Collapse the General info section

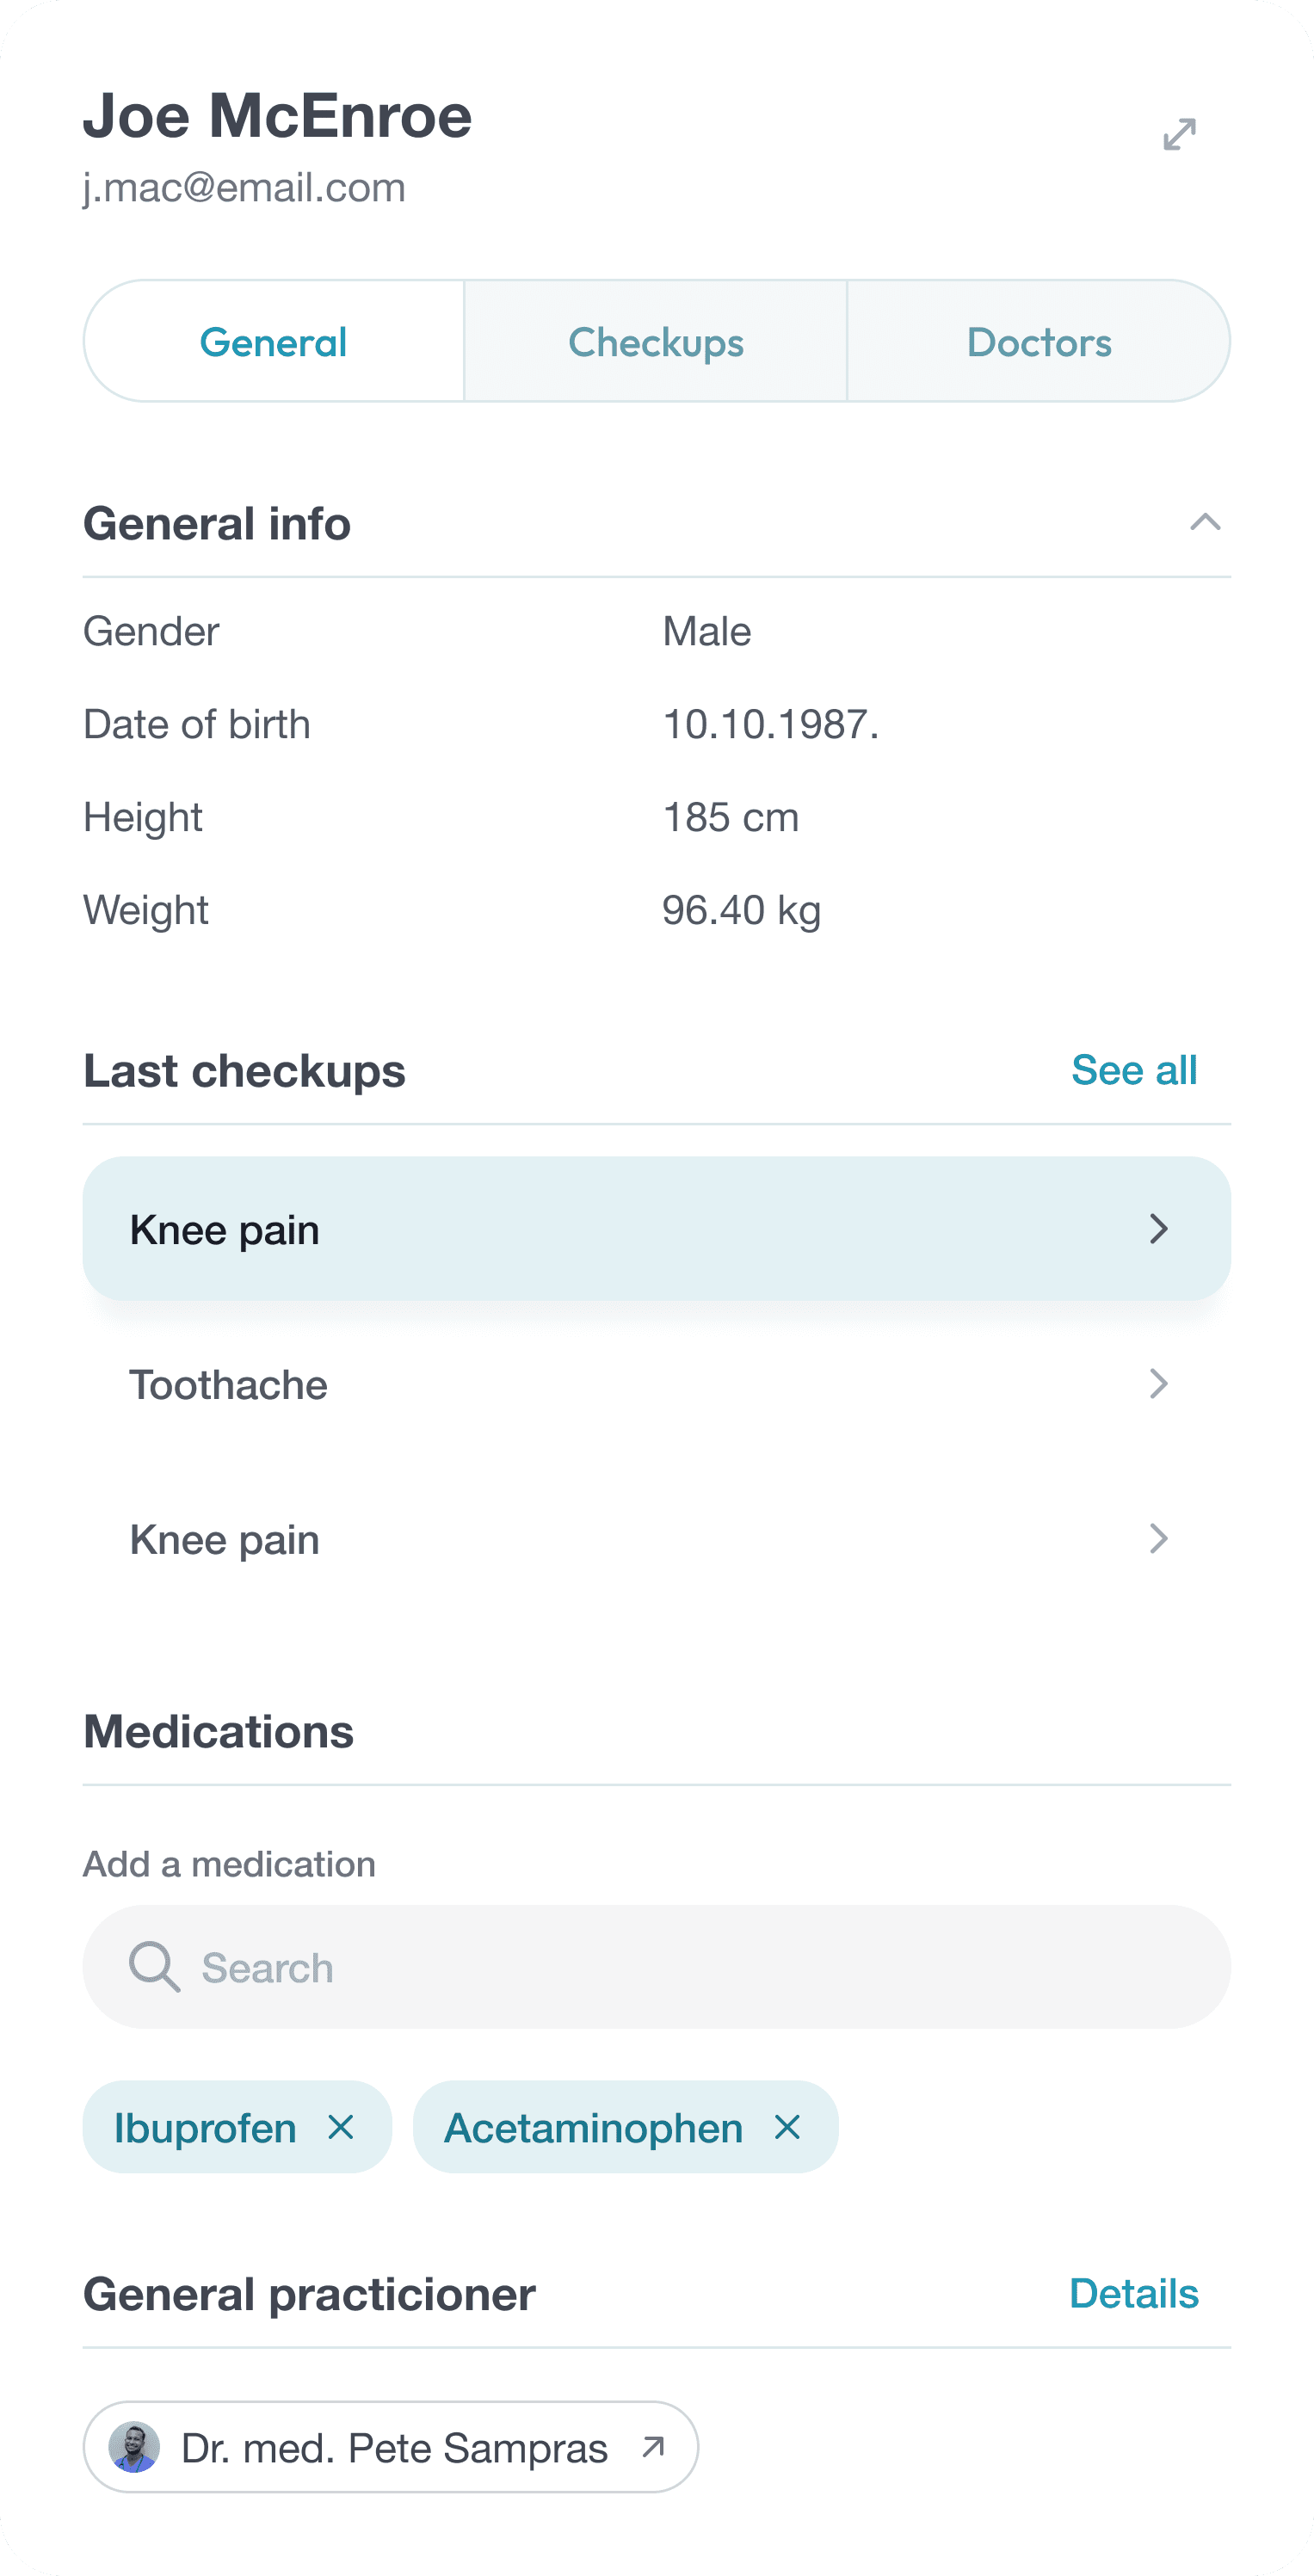point(1205,522)
